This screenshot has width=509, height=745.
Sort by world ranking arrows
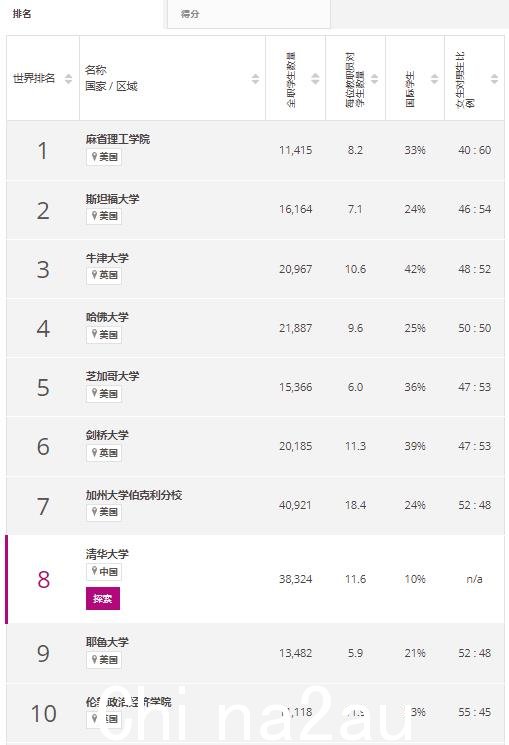click(68, 79)
